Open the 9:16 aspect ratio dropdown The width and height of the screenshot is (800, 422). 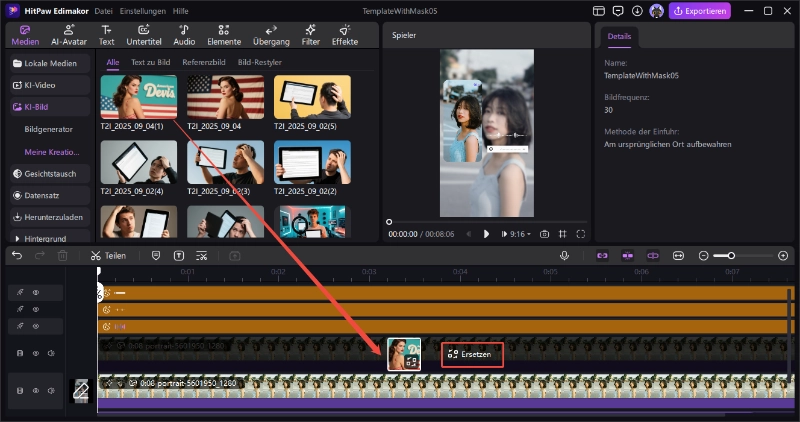518,234
